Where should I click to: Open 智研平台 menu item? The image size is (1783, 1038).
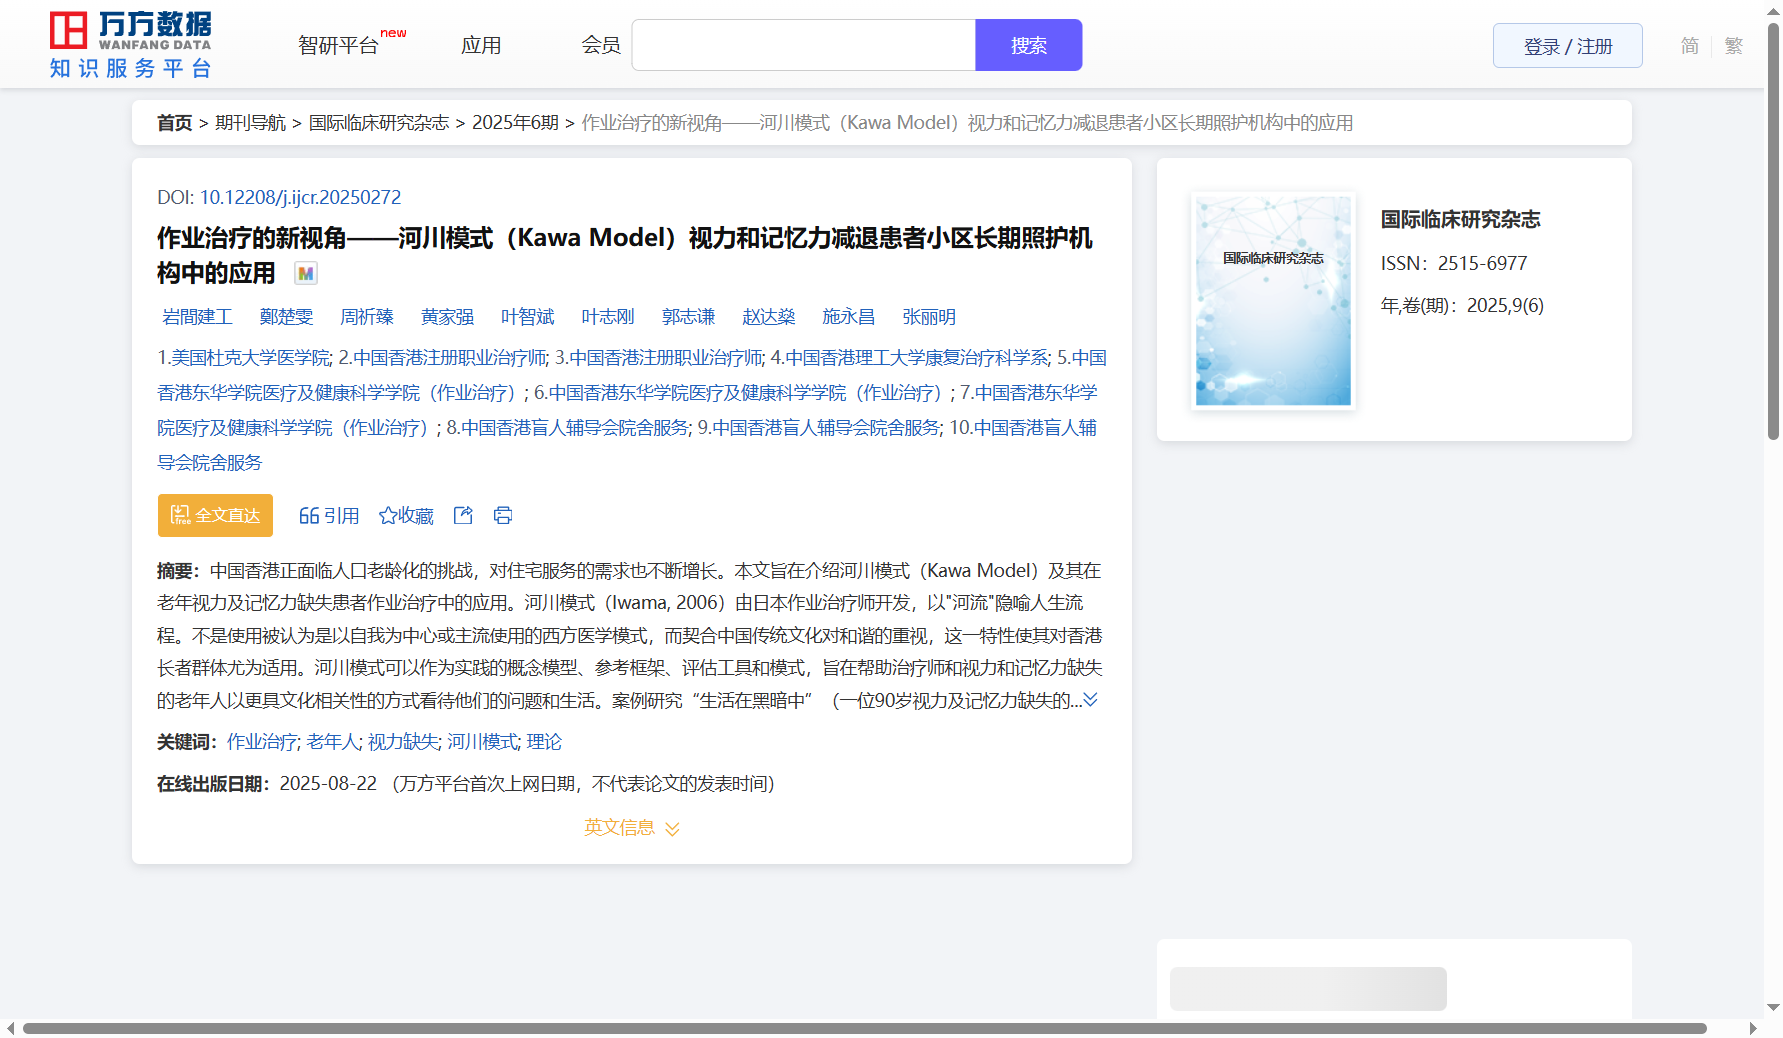point(339,46)
